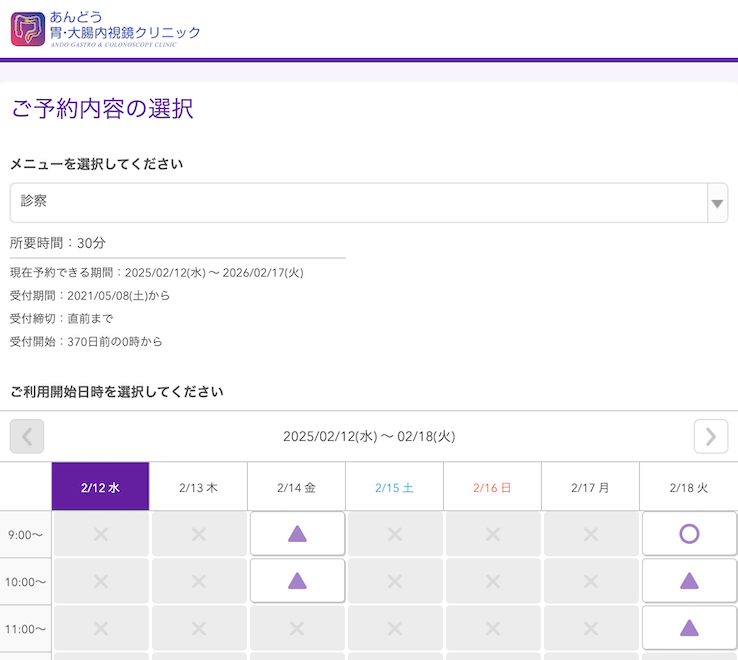Click unavailable X slot on 2/12 at 9:00
Image resolution: width=738 pixels, height=660 pixels.
click(x=100, y=534)
